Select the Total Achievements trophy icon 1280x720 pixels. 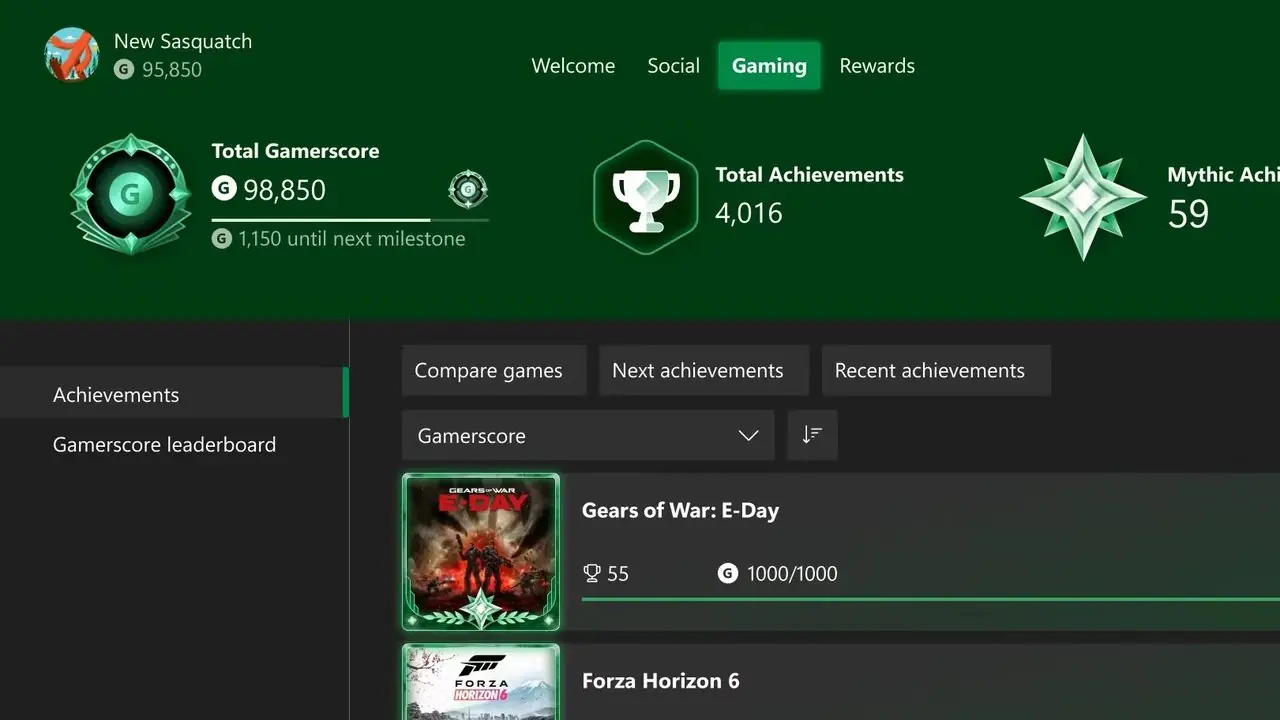click(x=645, y=197)
